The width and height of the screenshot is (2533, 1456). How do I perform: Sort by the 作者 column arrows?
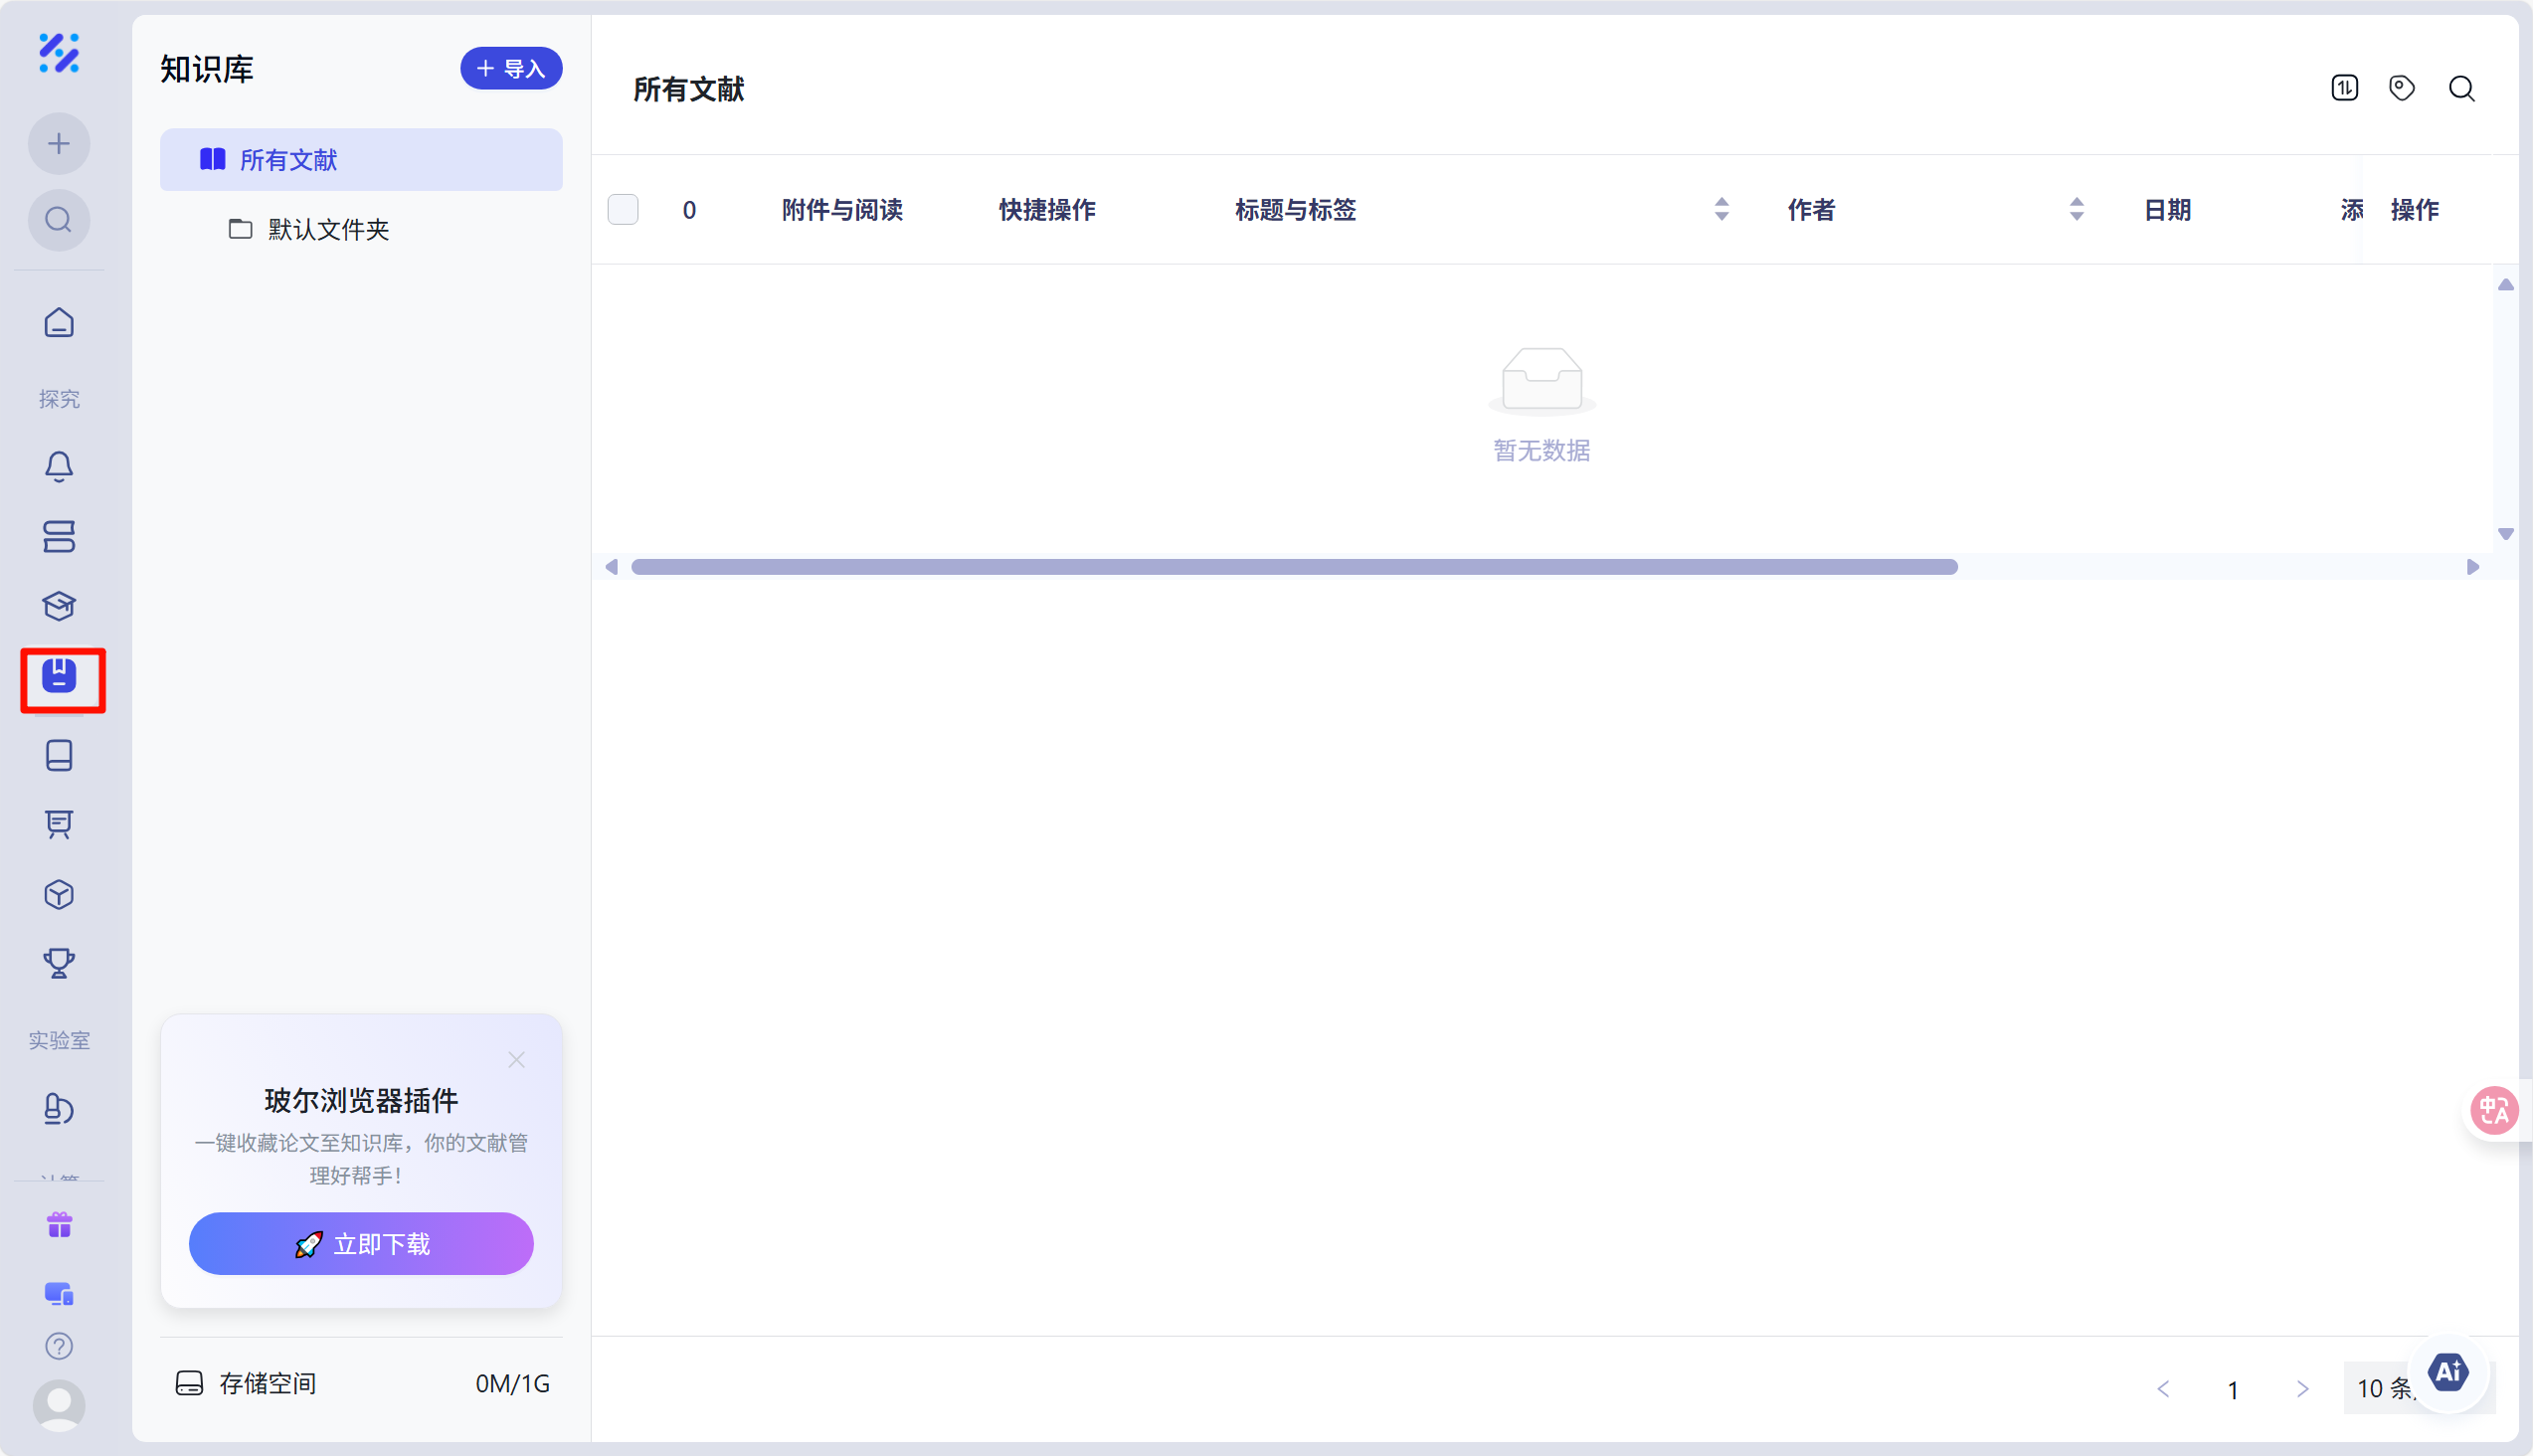2076,210
